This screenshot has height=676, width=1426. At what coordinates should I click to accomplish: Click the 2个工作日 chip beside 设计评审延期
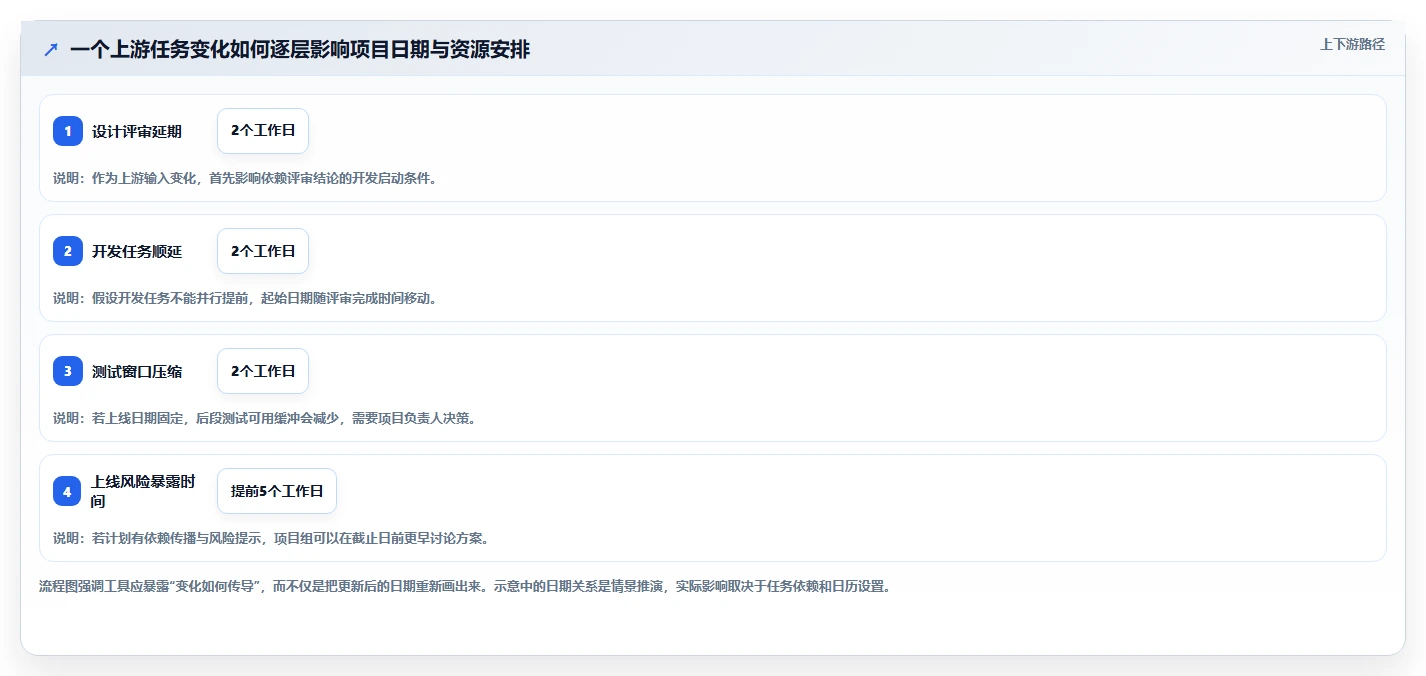[x=263, y=131]
